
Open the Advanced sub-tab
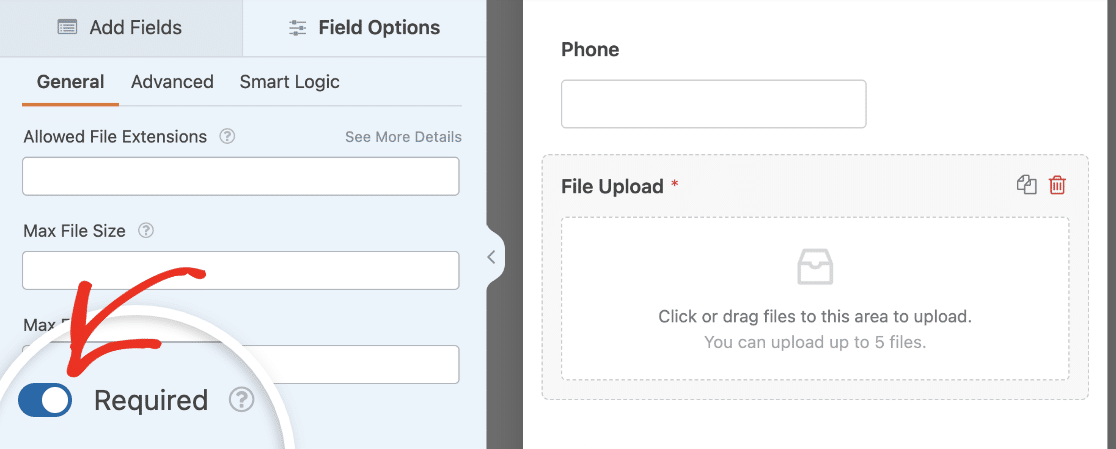tap(172, 82)
